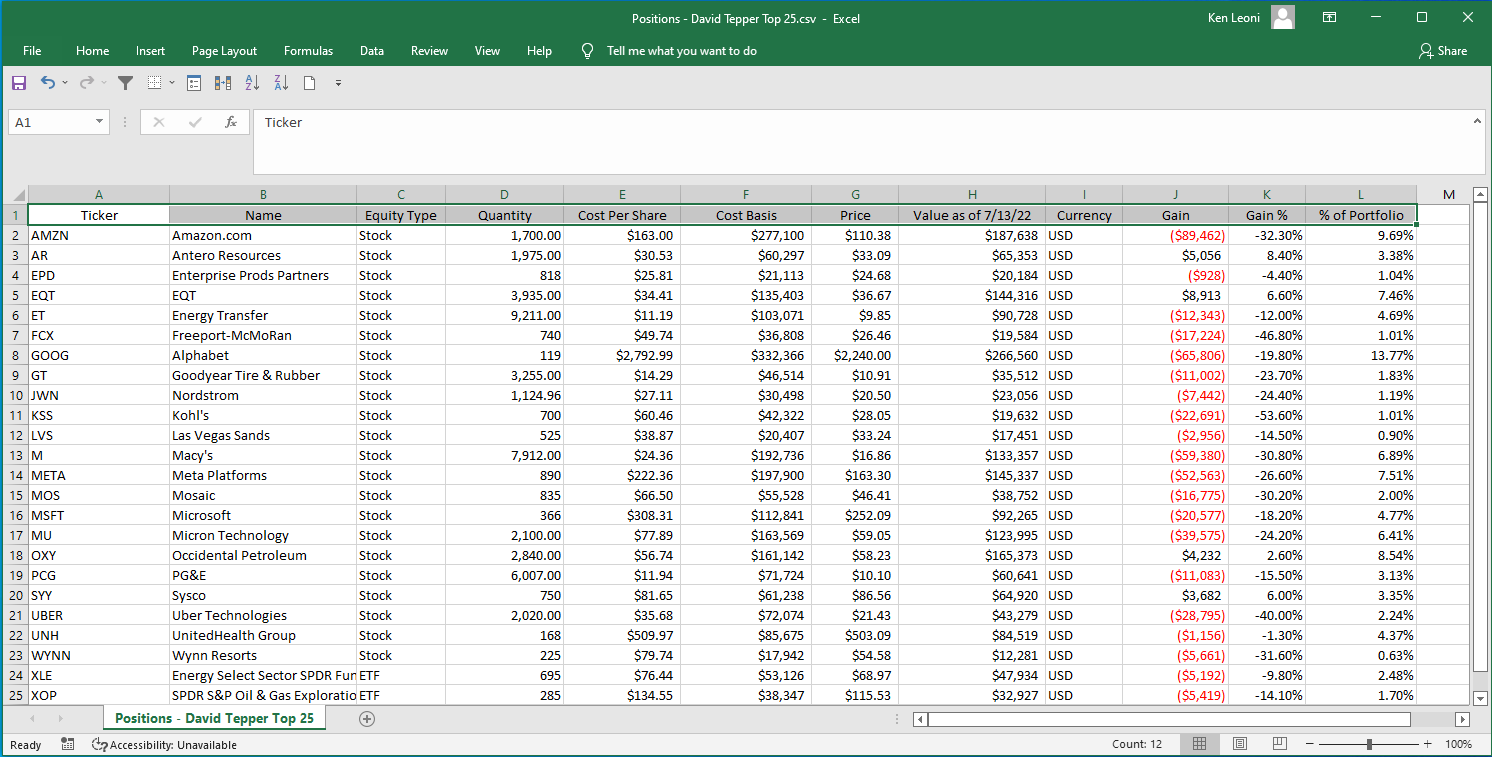Click the Enter checkmark formula icon
This screenshot has height=757, width=1492.
tap(195, 122)
